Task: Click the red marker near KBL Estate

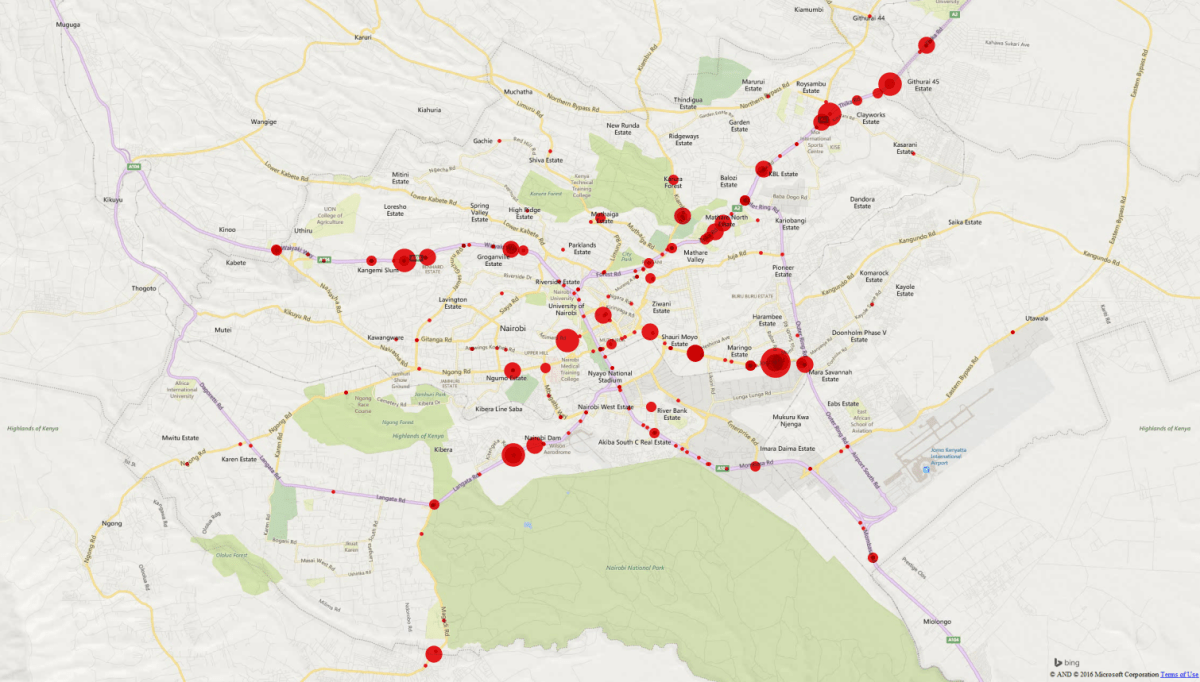Action: pos(763,169)
